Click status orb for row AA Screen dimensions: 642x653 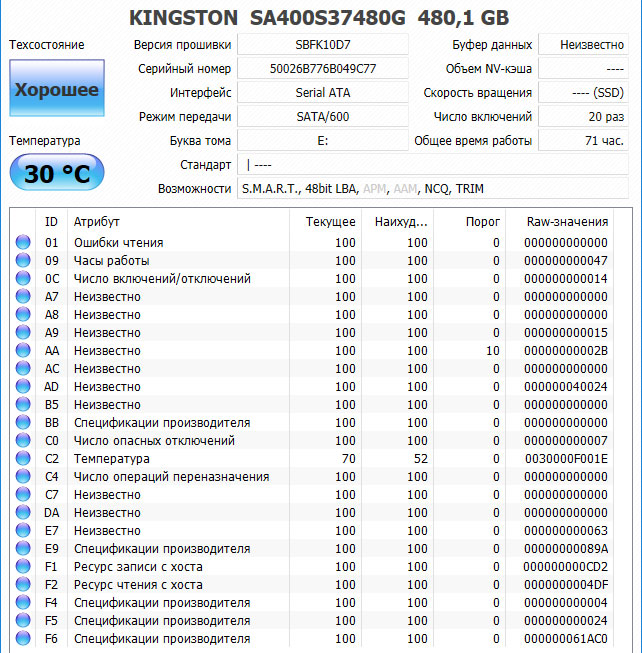click(x=23, y=350)
